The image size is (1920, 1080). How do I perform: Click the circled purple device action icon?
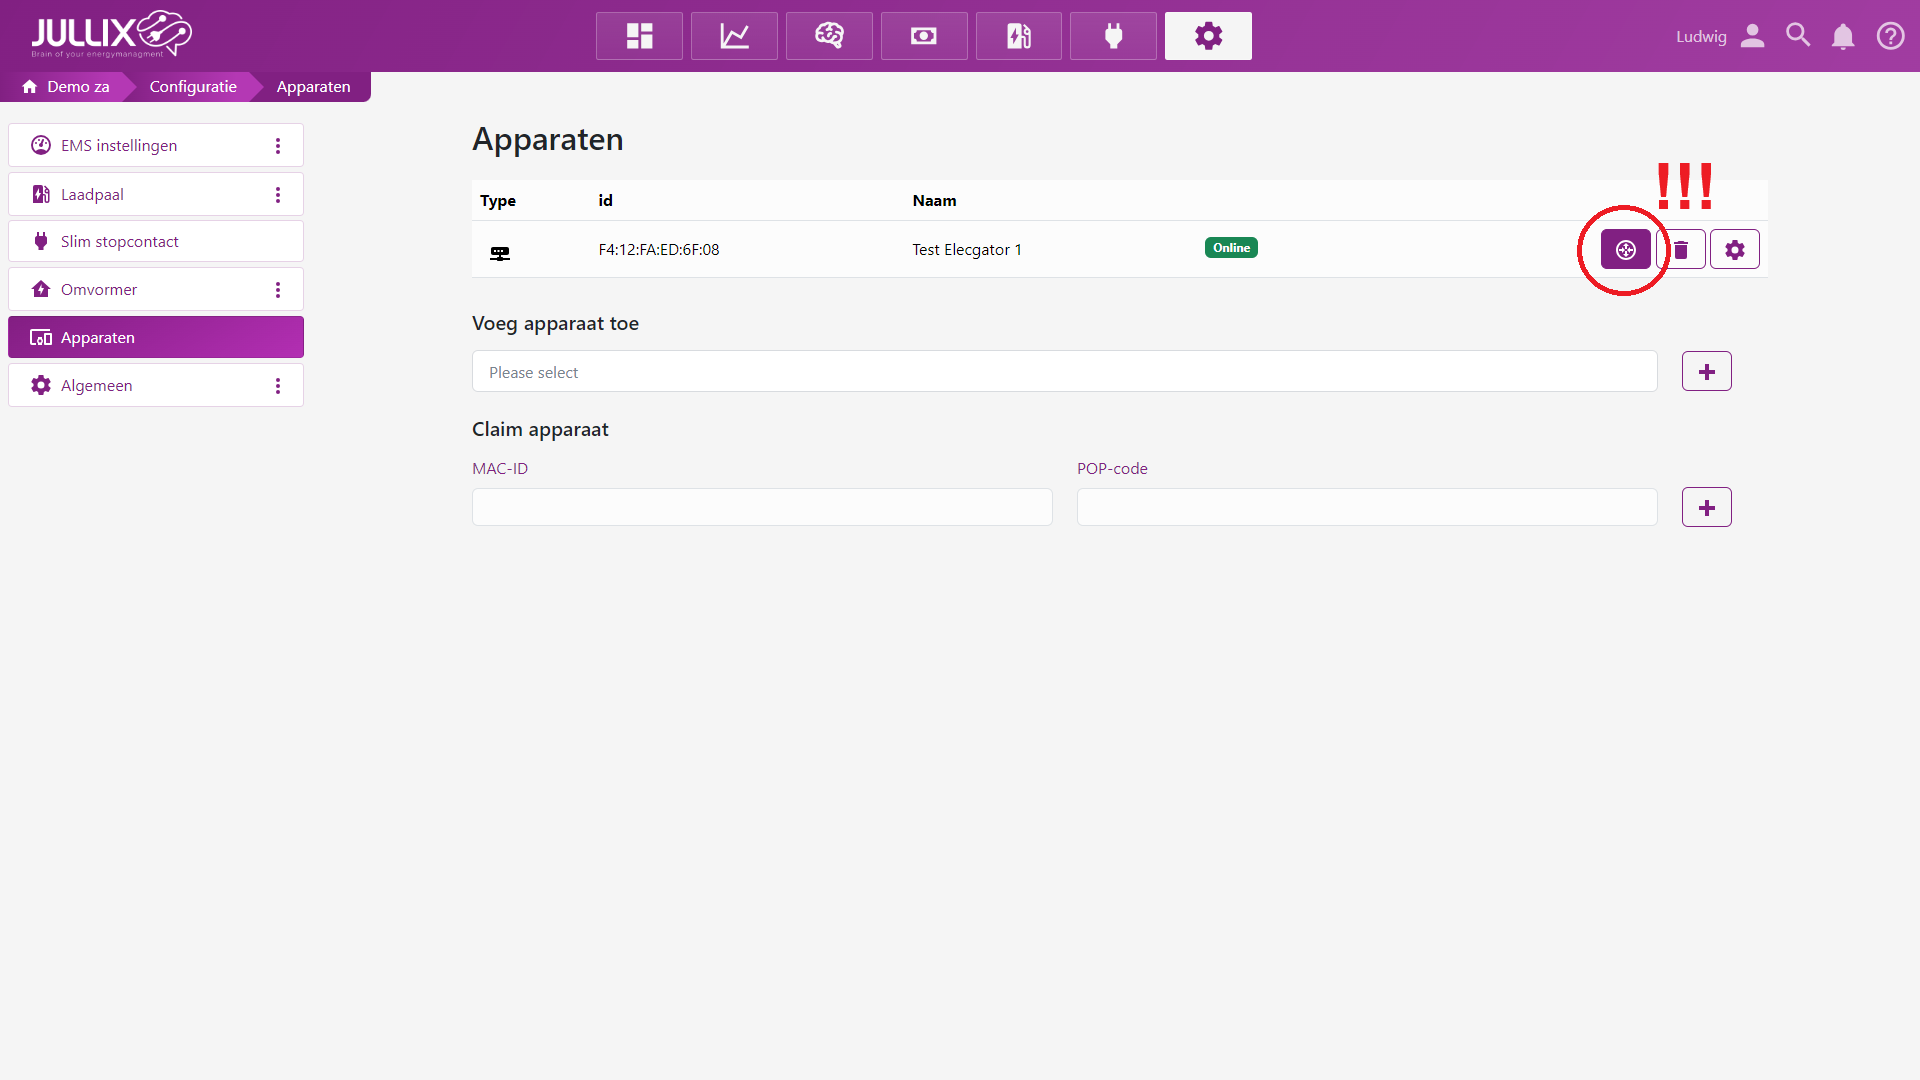1625,250
